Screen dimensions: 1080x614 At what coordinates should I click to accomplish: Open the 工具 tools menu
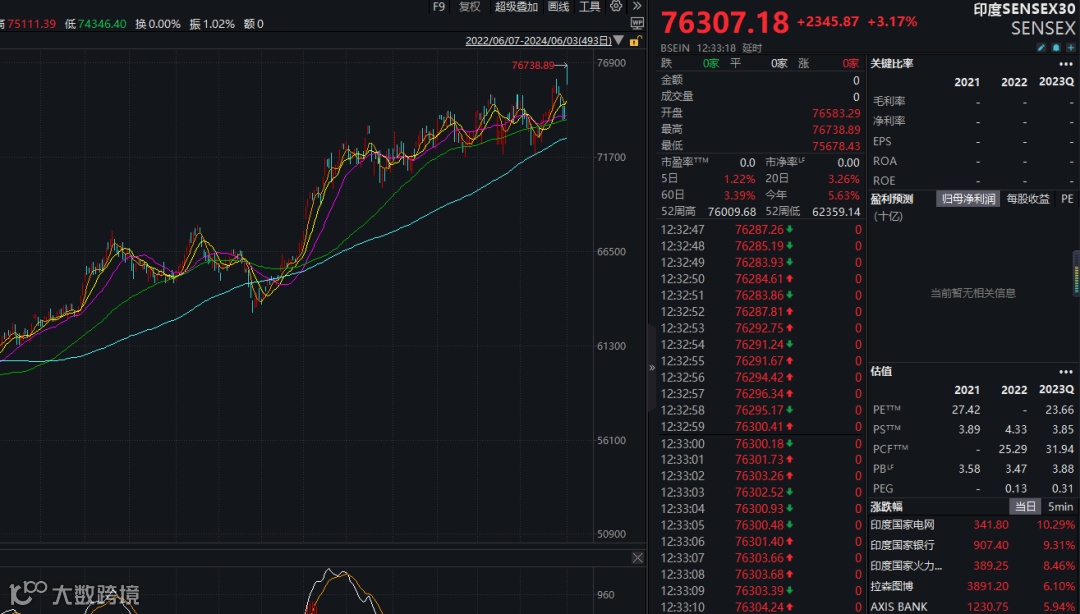(590, 6)
